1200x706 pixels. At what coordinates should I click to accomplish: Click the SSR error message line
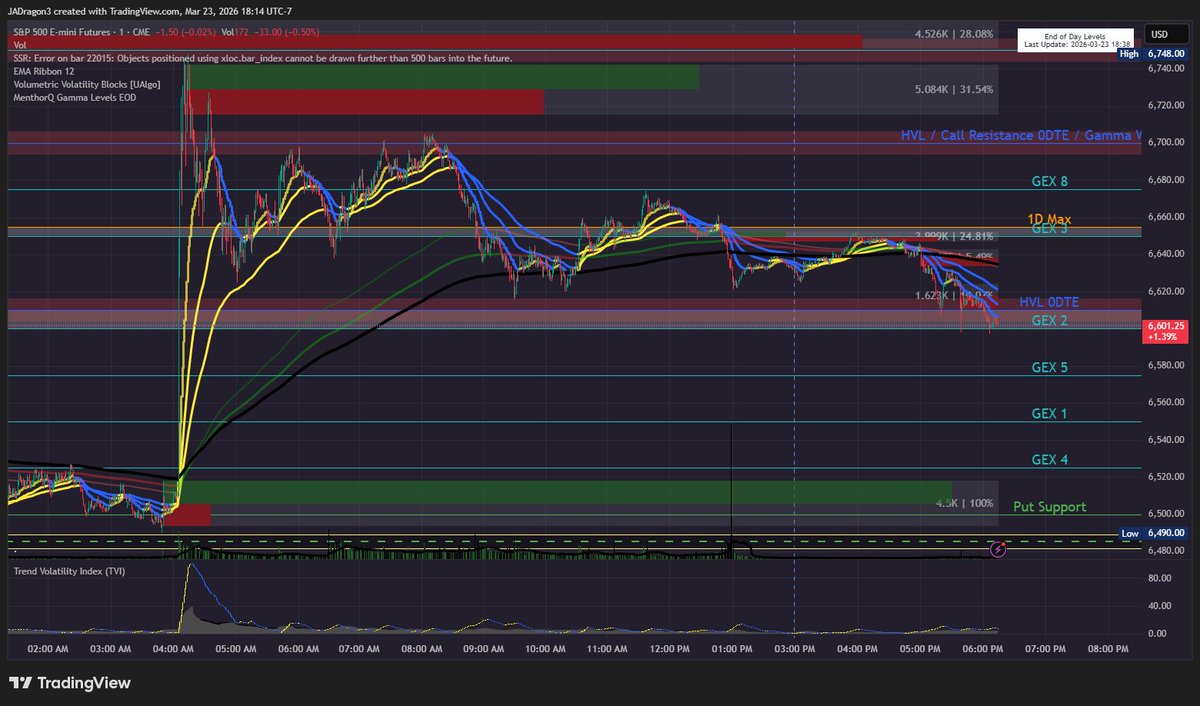click(x=261, y=58)
